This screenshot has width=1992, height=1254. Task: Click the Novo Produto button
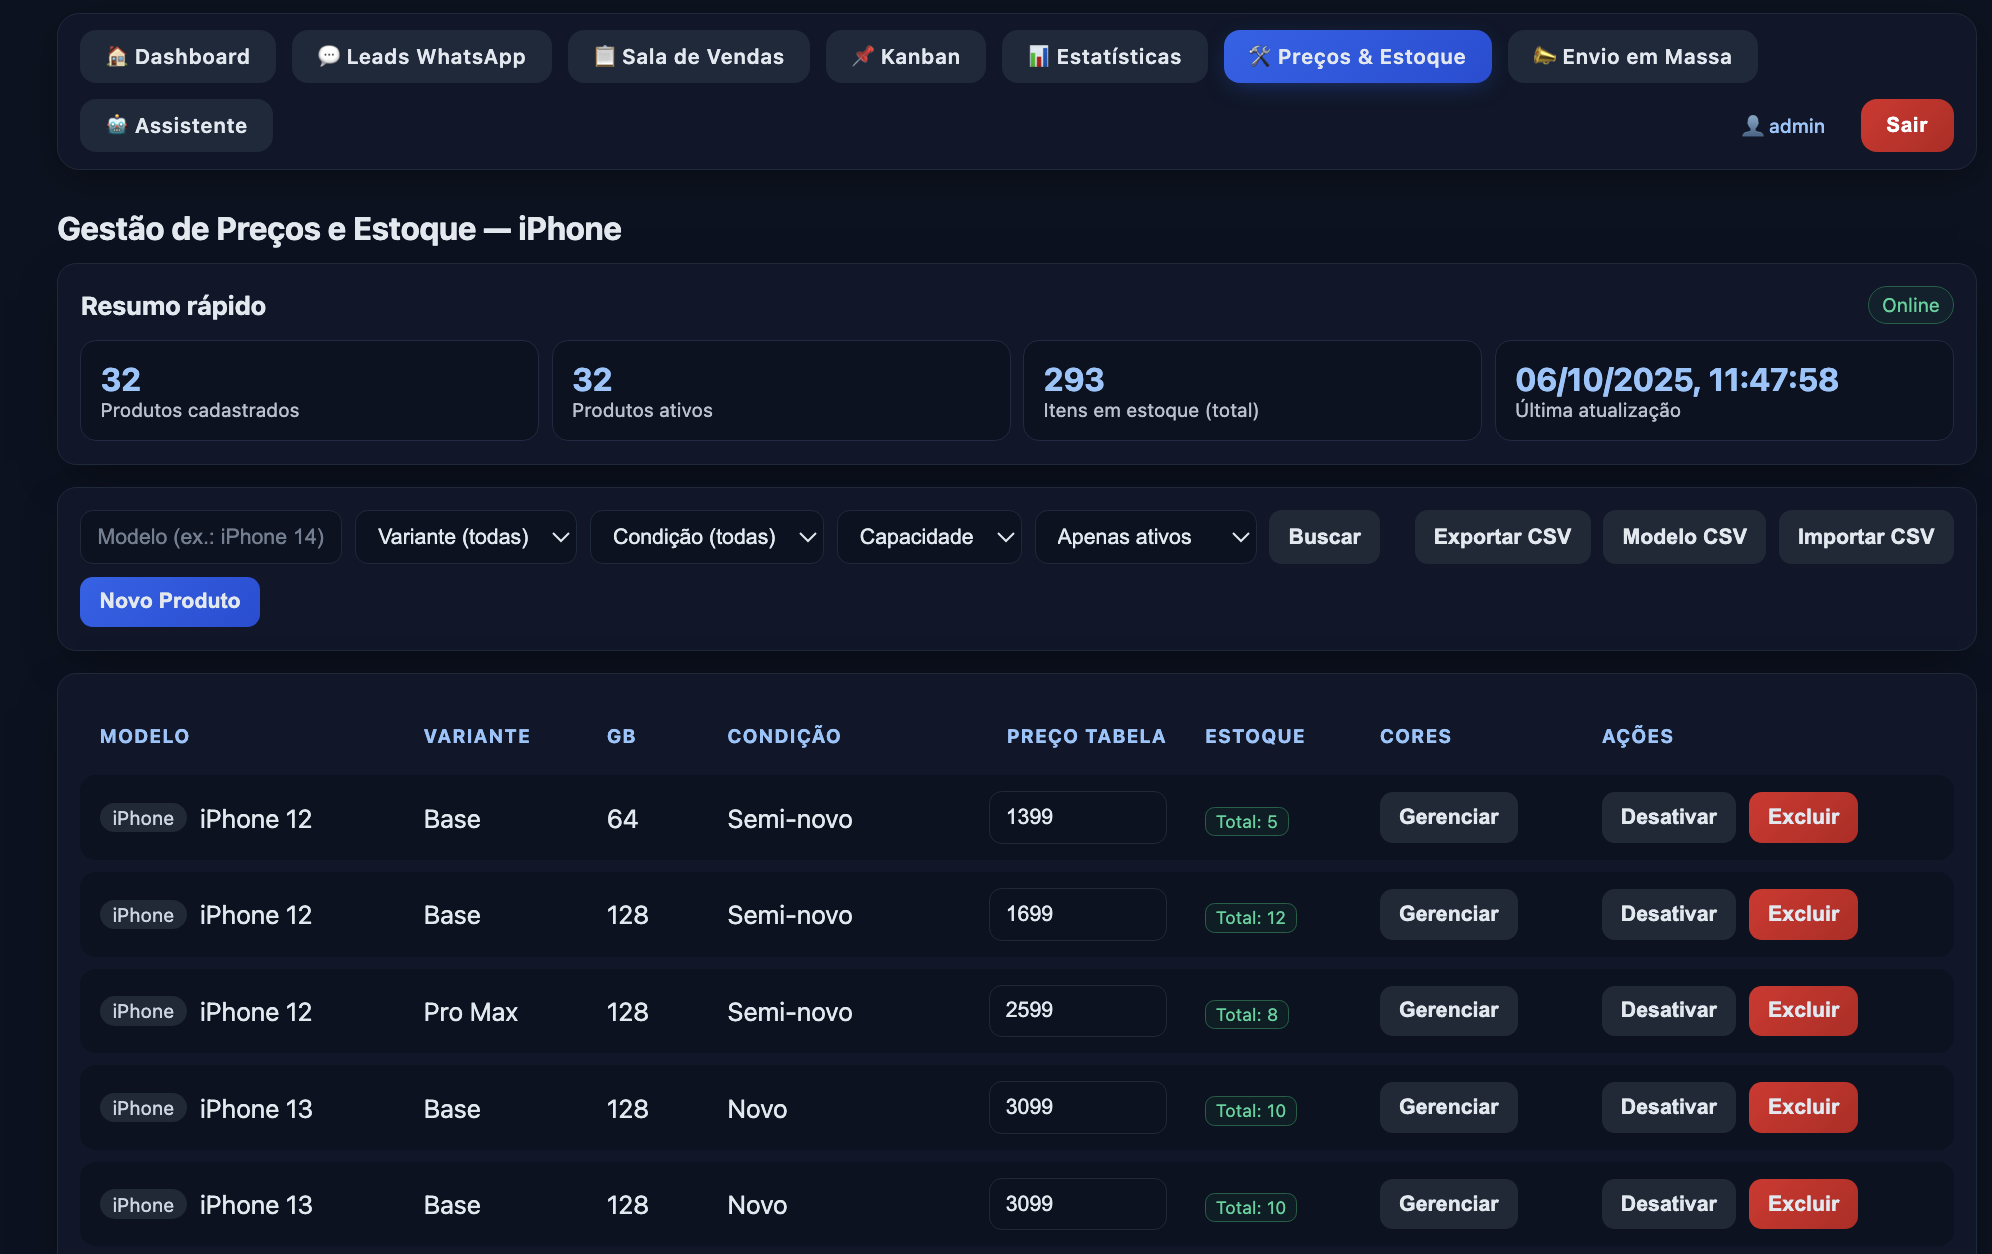point(170,601)
